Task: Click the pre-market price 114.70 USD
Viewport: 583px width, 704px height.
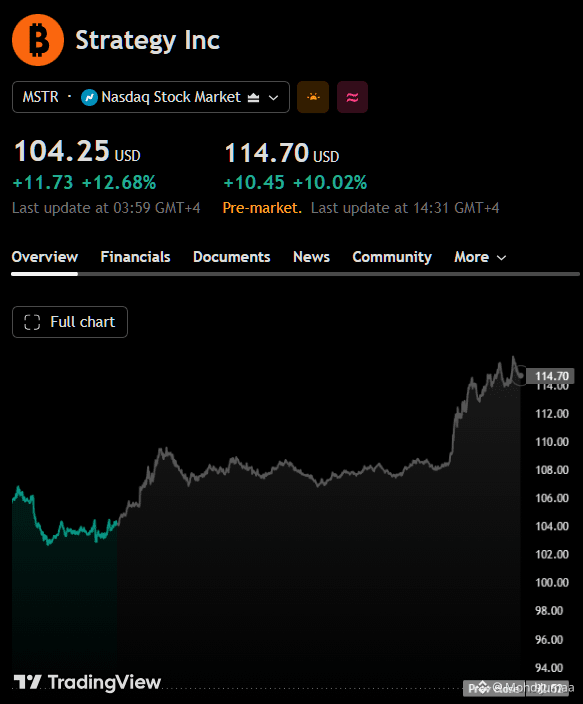Action: click(282, 153)
